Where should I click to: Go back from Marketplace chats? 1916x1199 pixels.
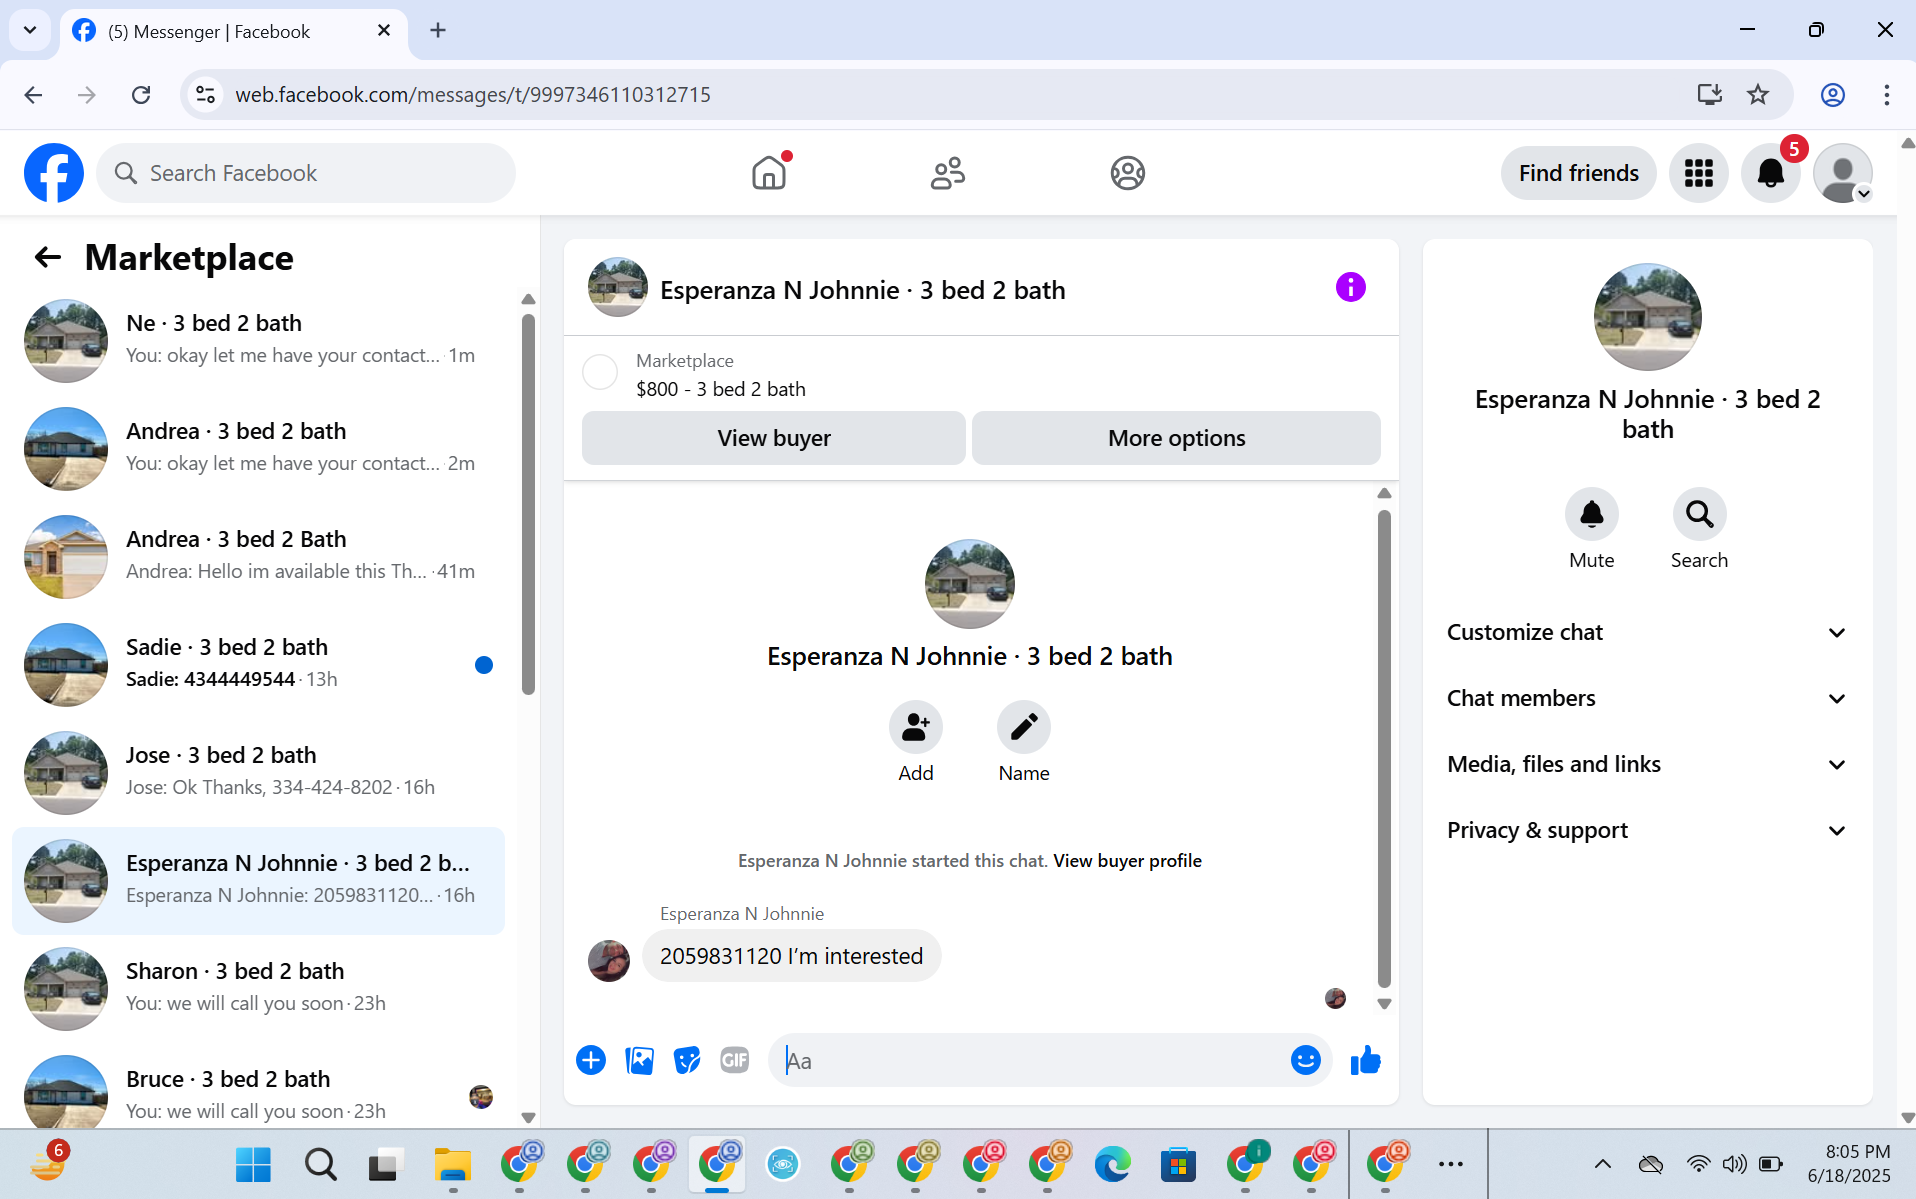tap(48, 257)
